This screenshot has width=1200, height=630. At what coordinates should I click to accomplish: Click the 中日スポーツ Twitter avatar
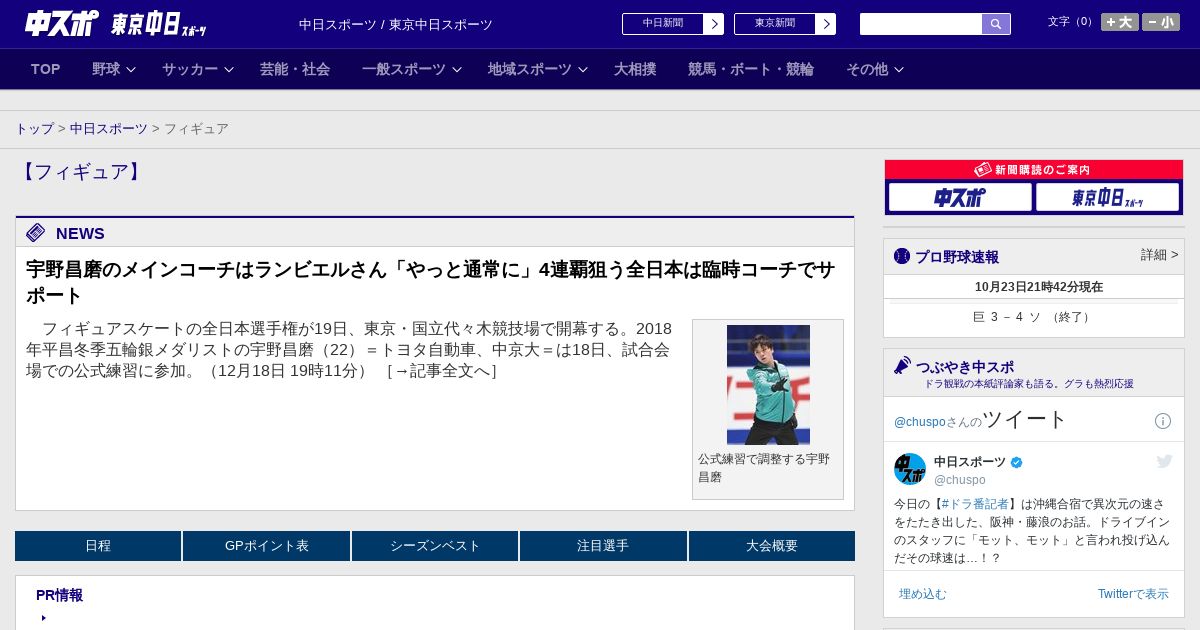(x=910, y=469)
